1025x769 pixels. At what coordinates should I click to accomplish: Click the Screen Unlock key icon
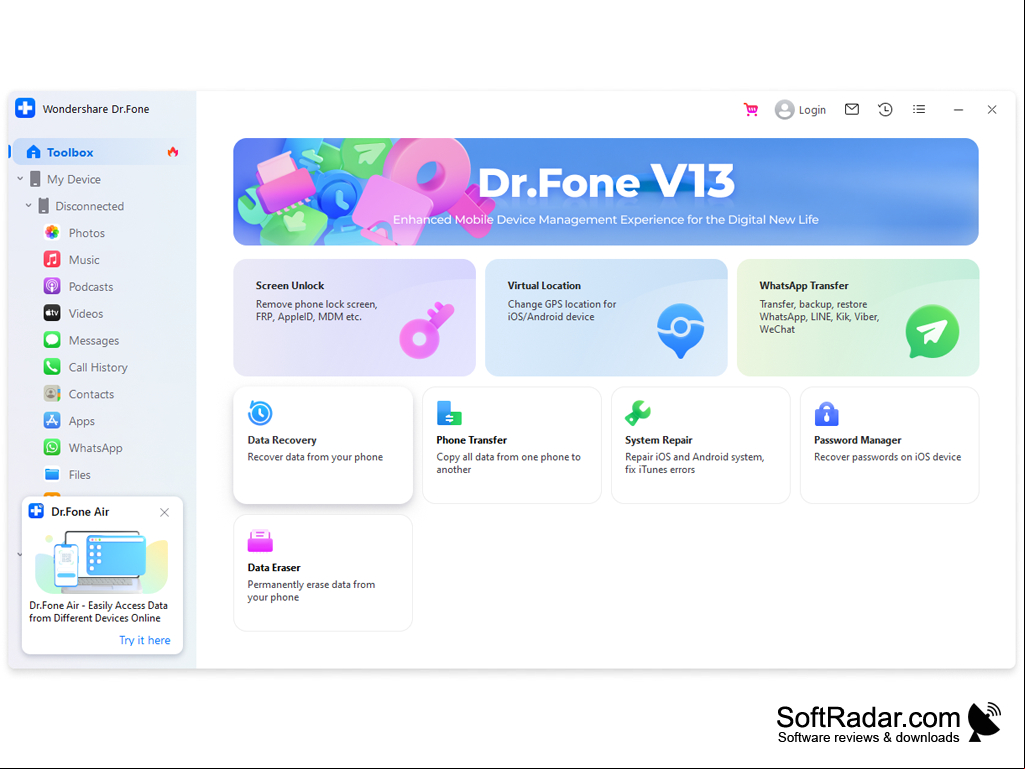coord(426,330)
